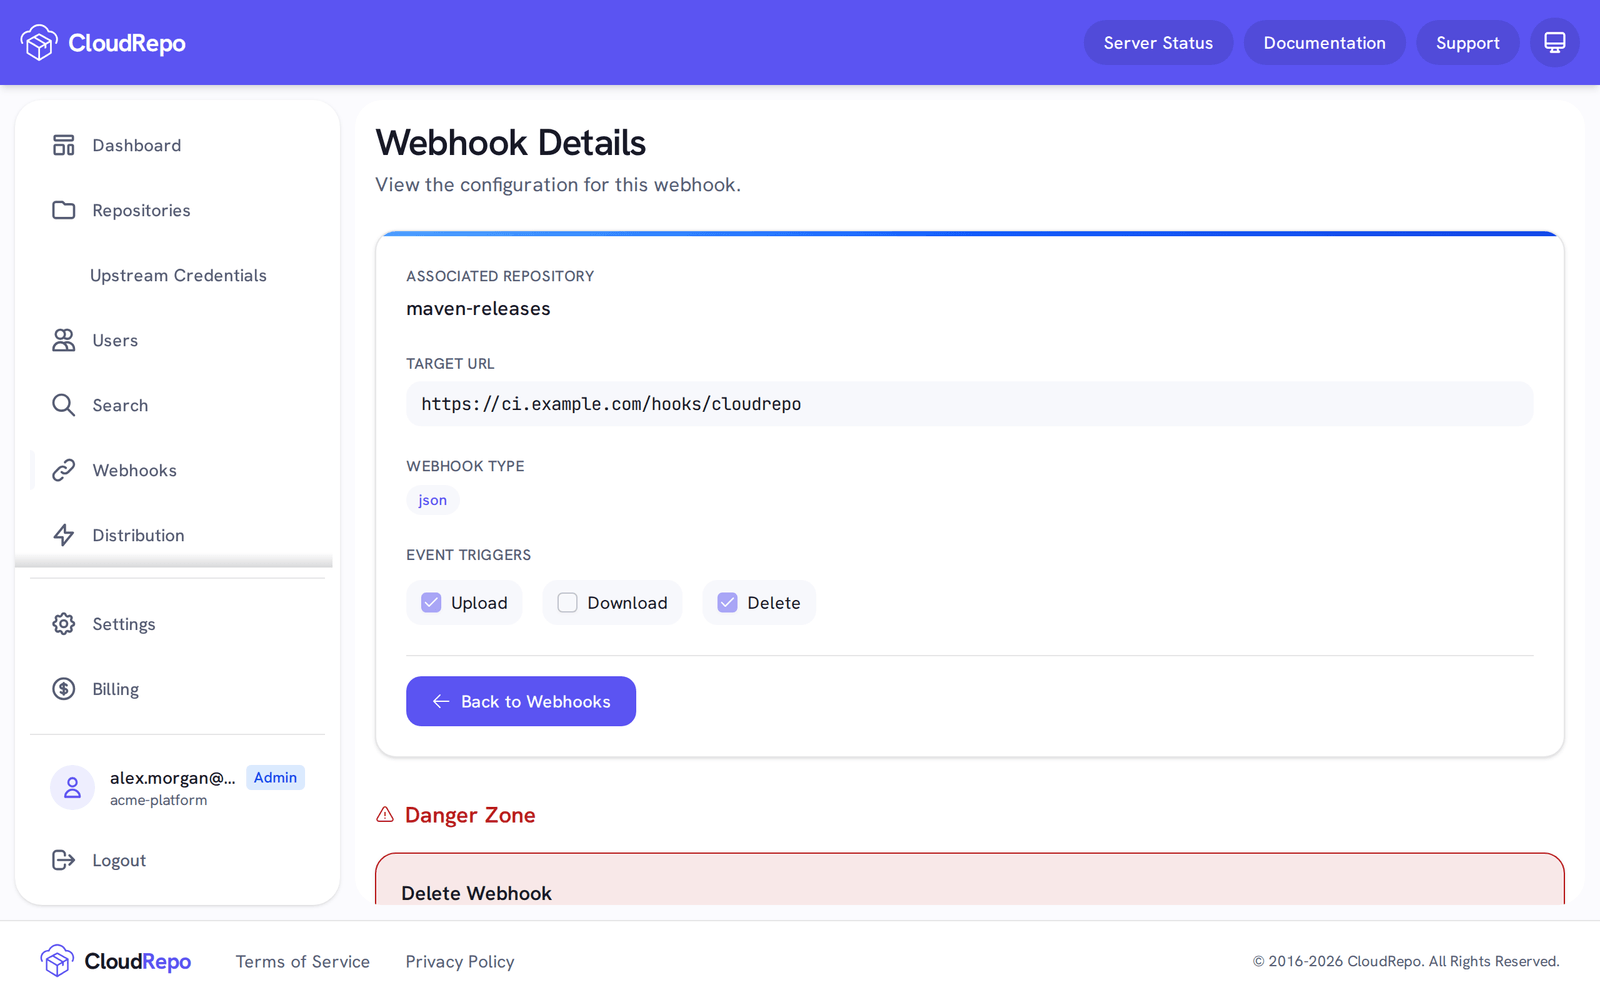Click the Delete Webhook heading
Screen dimensions: 1600x1000
pos(476,893)
